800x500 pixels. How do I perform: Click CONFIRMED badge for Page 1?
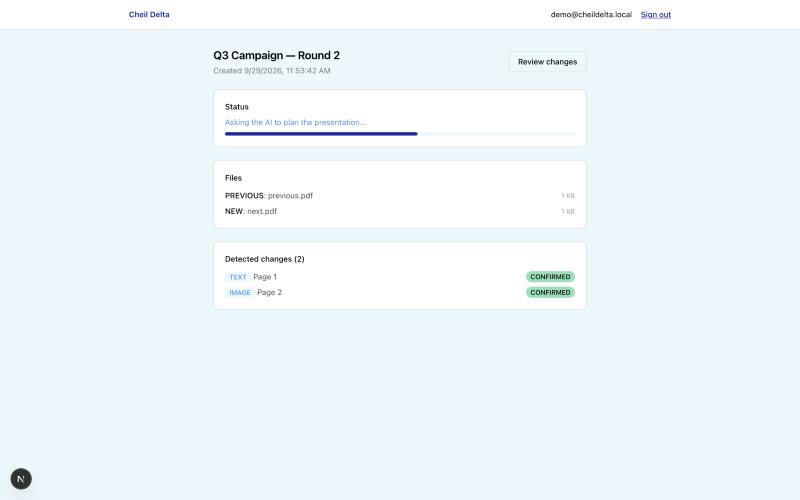tap(551, 277)
